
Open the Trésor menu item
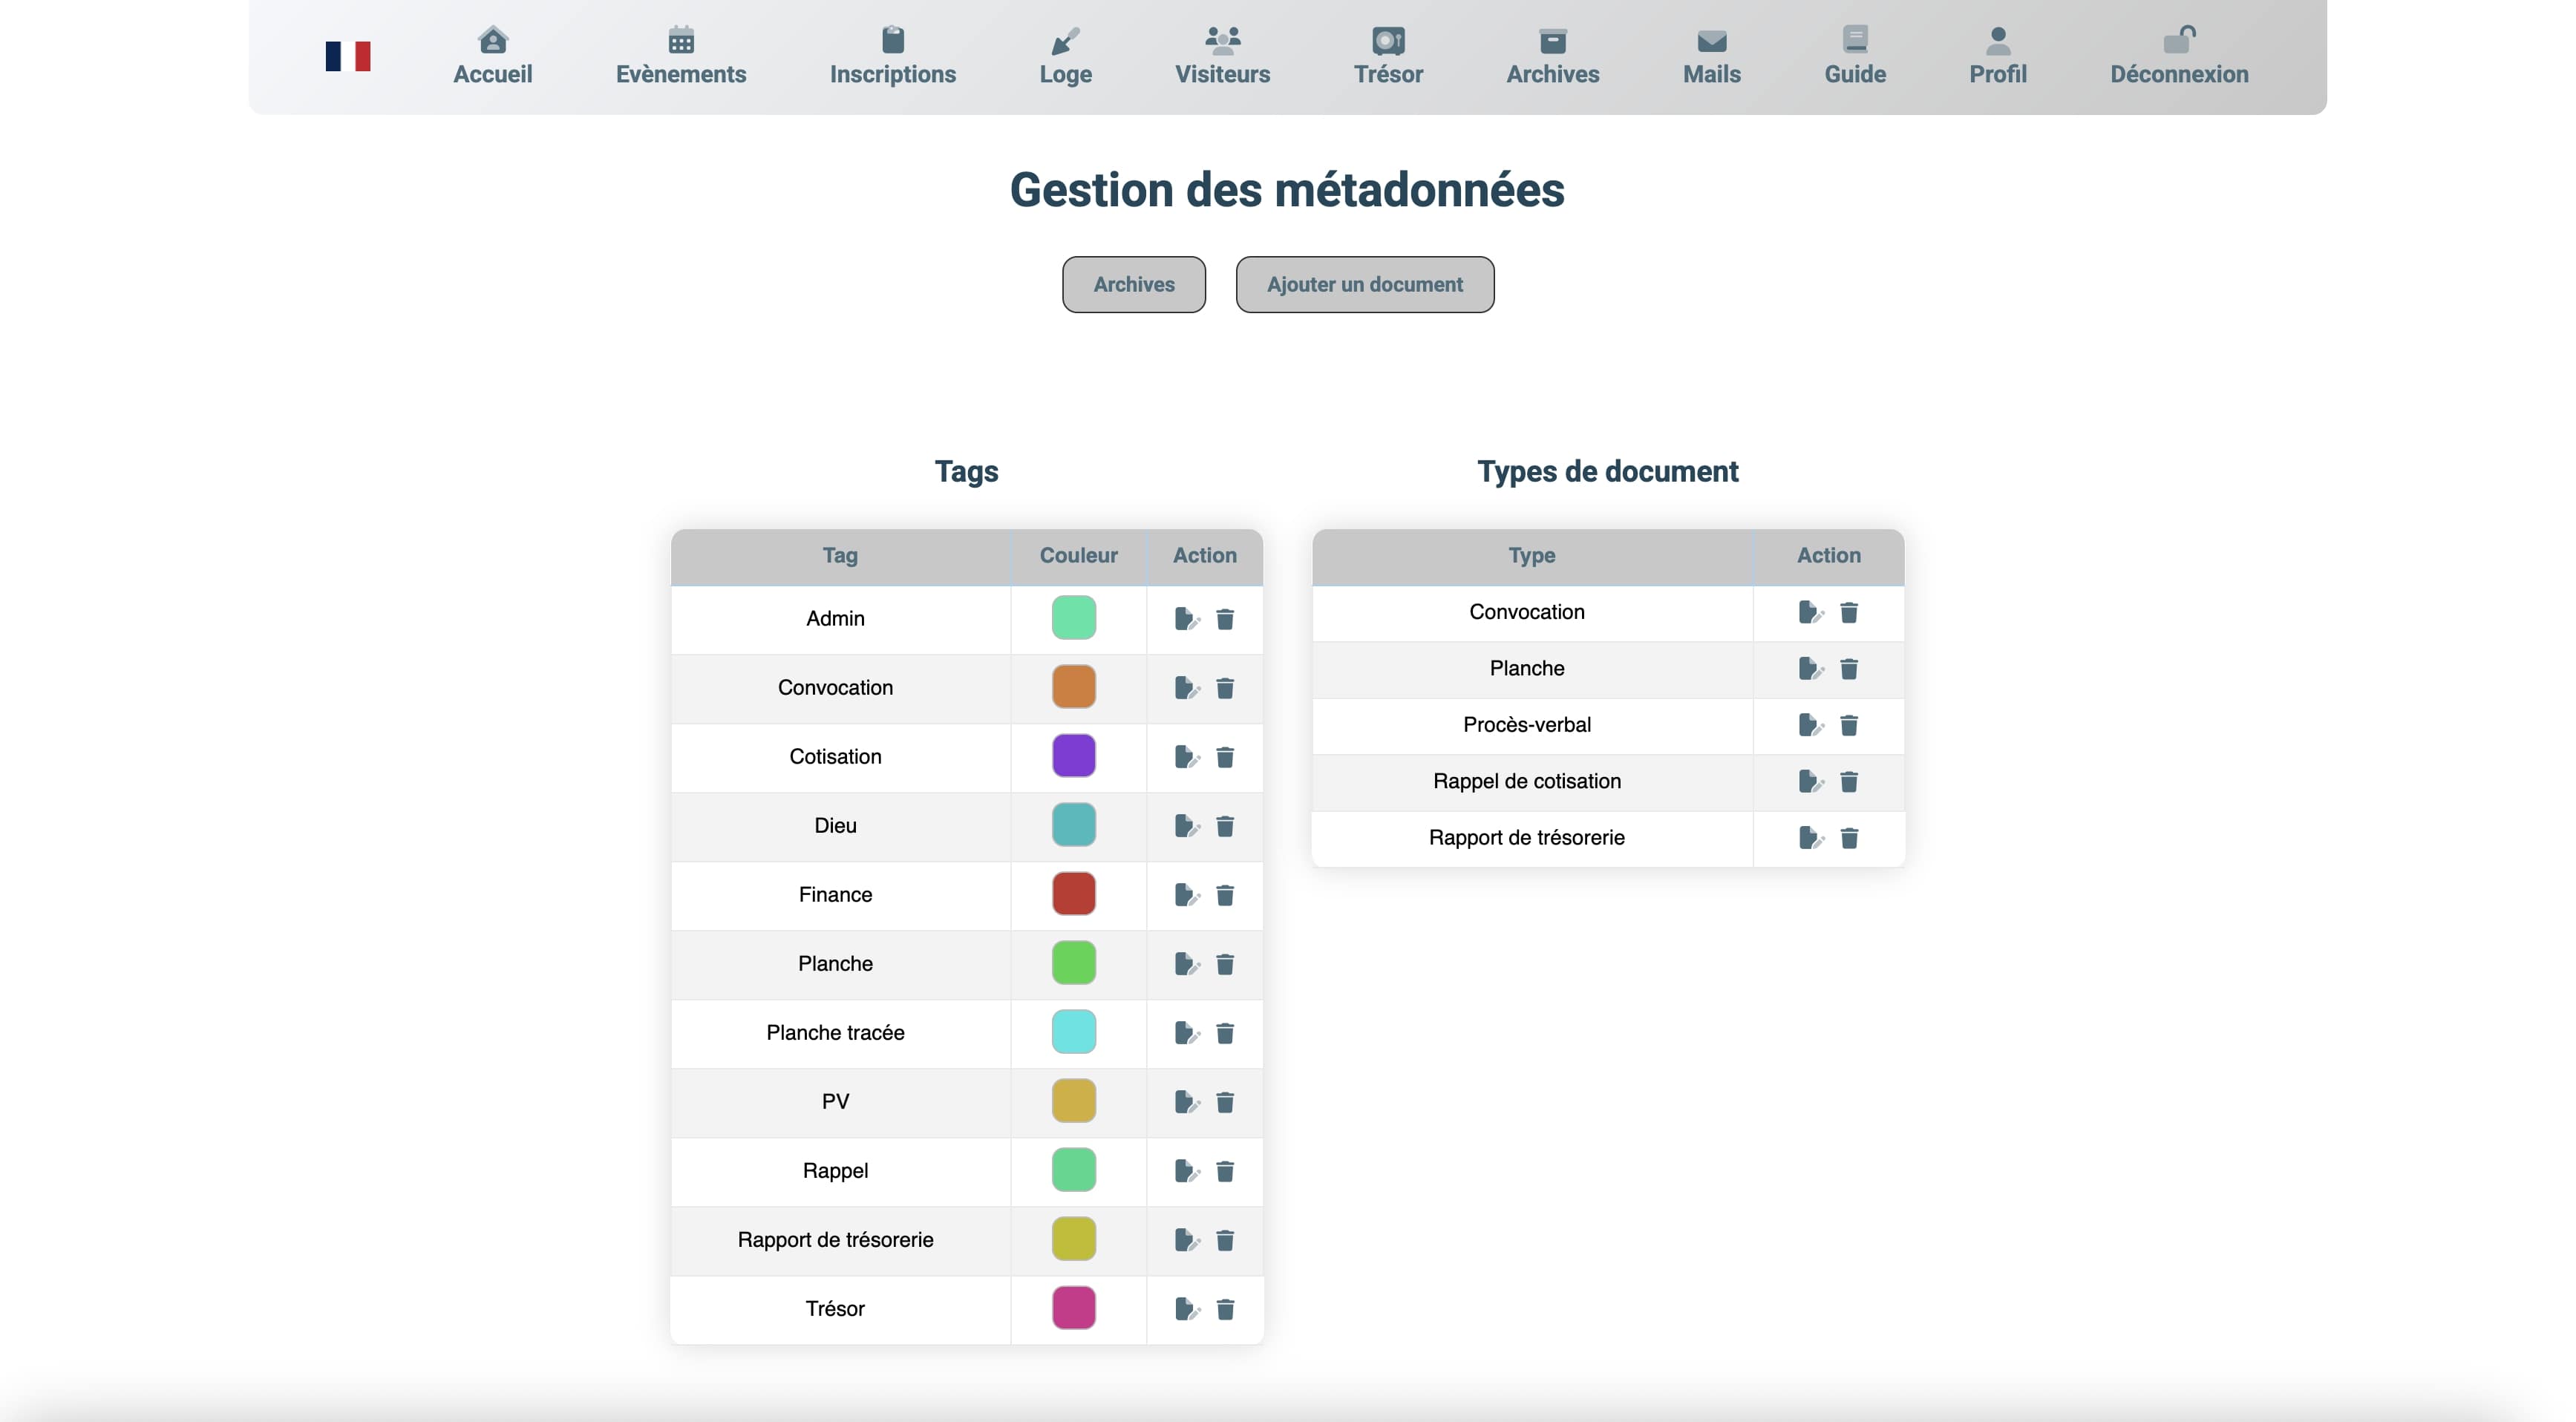click(1388, 56)
